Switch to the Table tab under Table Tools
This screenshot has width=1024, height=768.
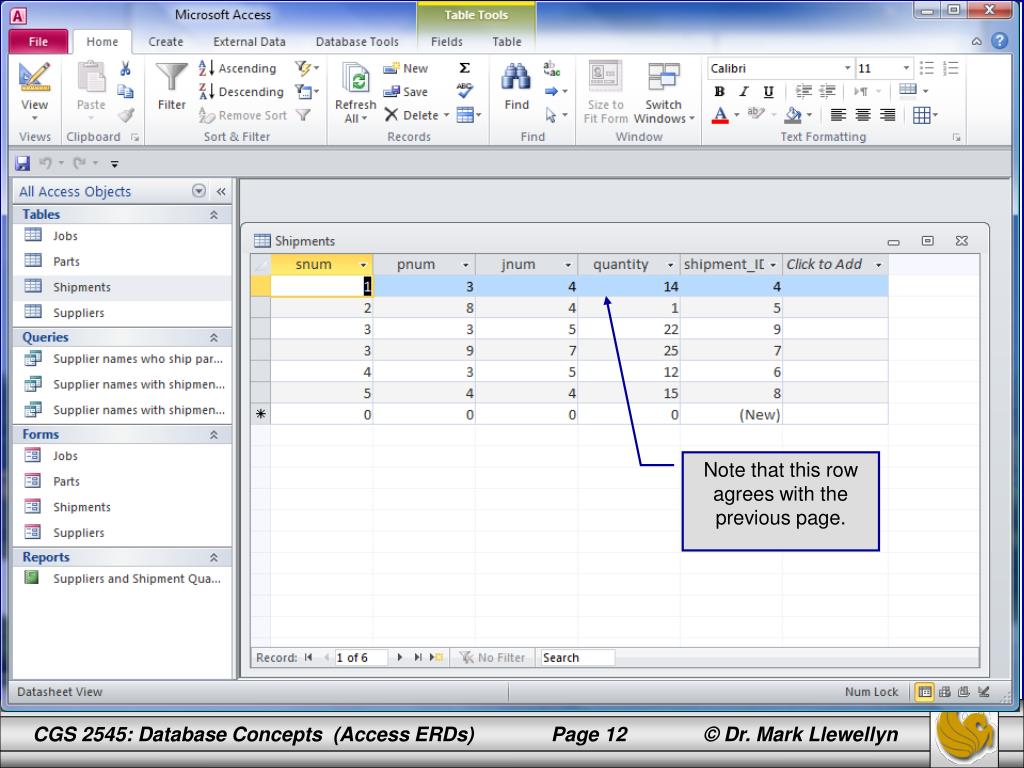pos(507,41)
